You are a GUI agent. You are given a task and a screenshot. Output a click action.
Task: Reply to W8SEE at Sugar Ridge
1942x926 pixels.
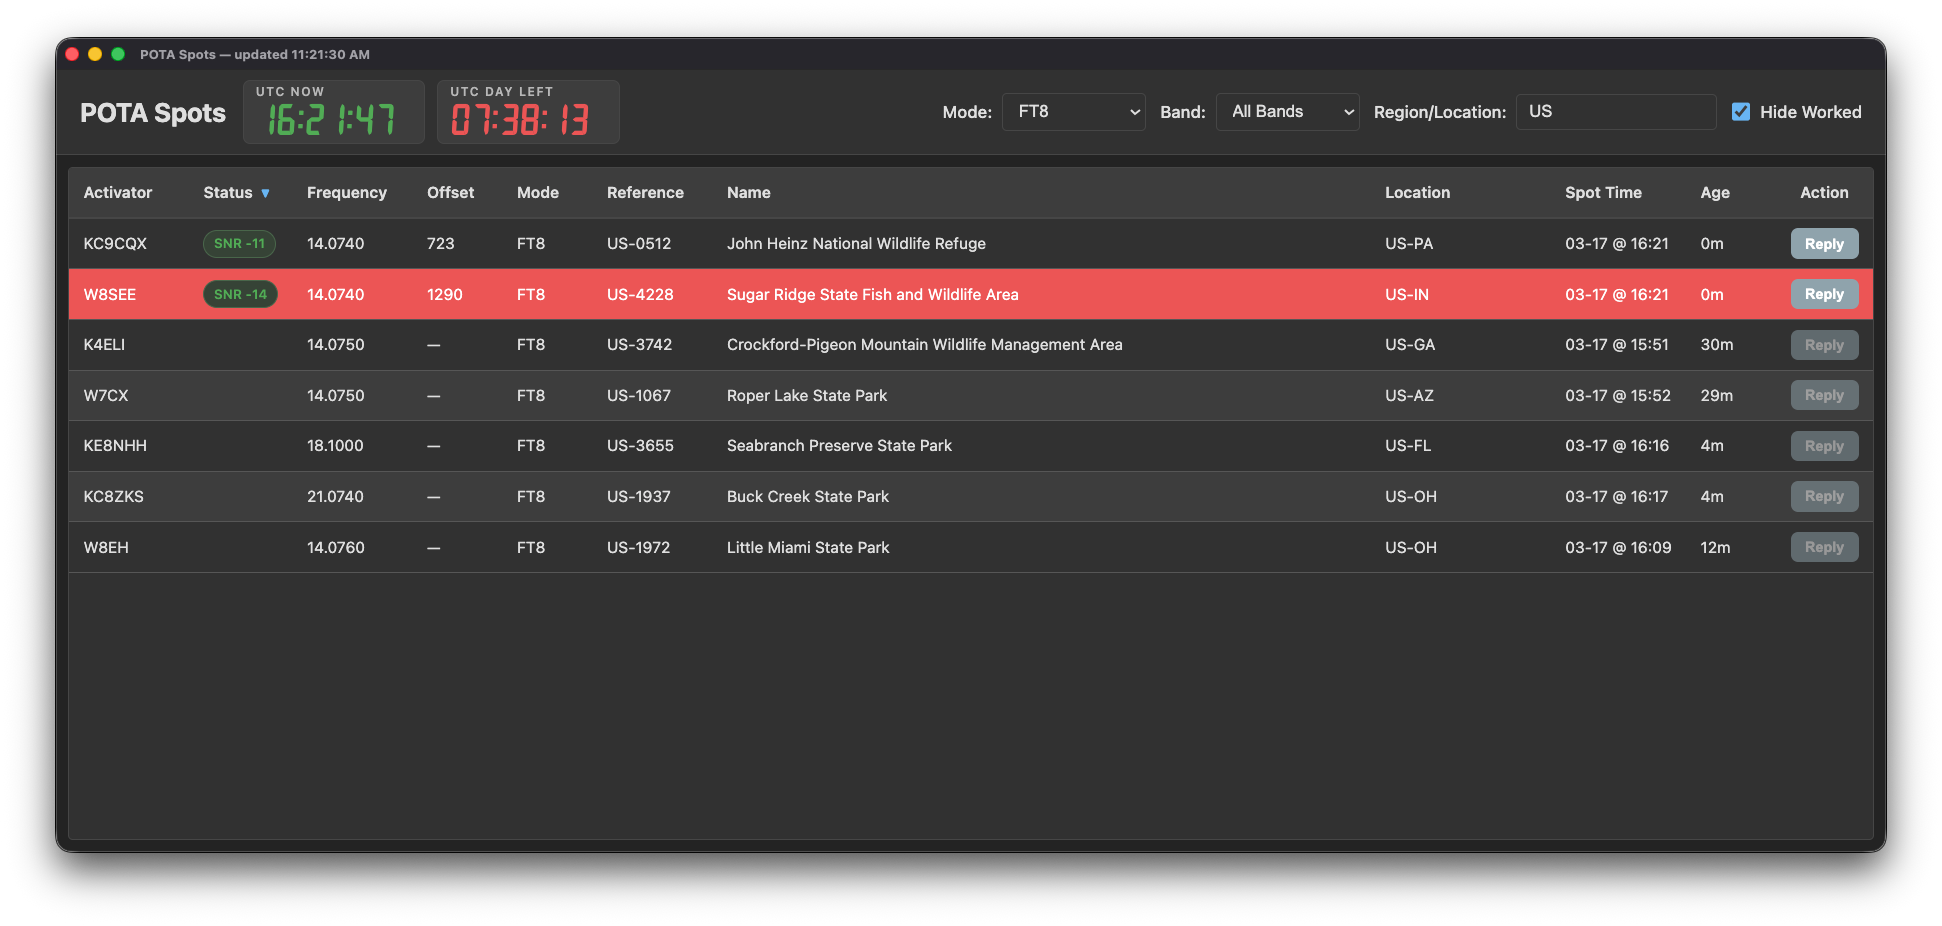(x=1823, y=295)
